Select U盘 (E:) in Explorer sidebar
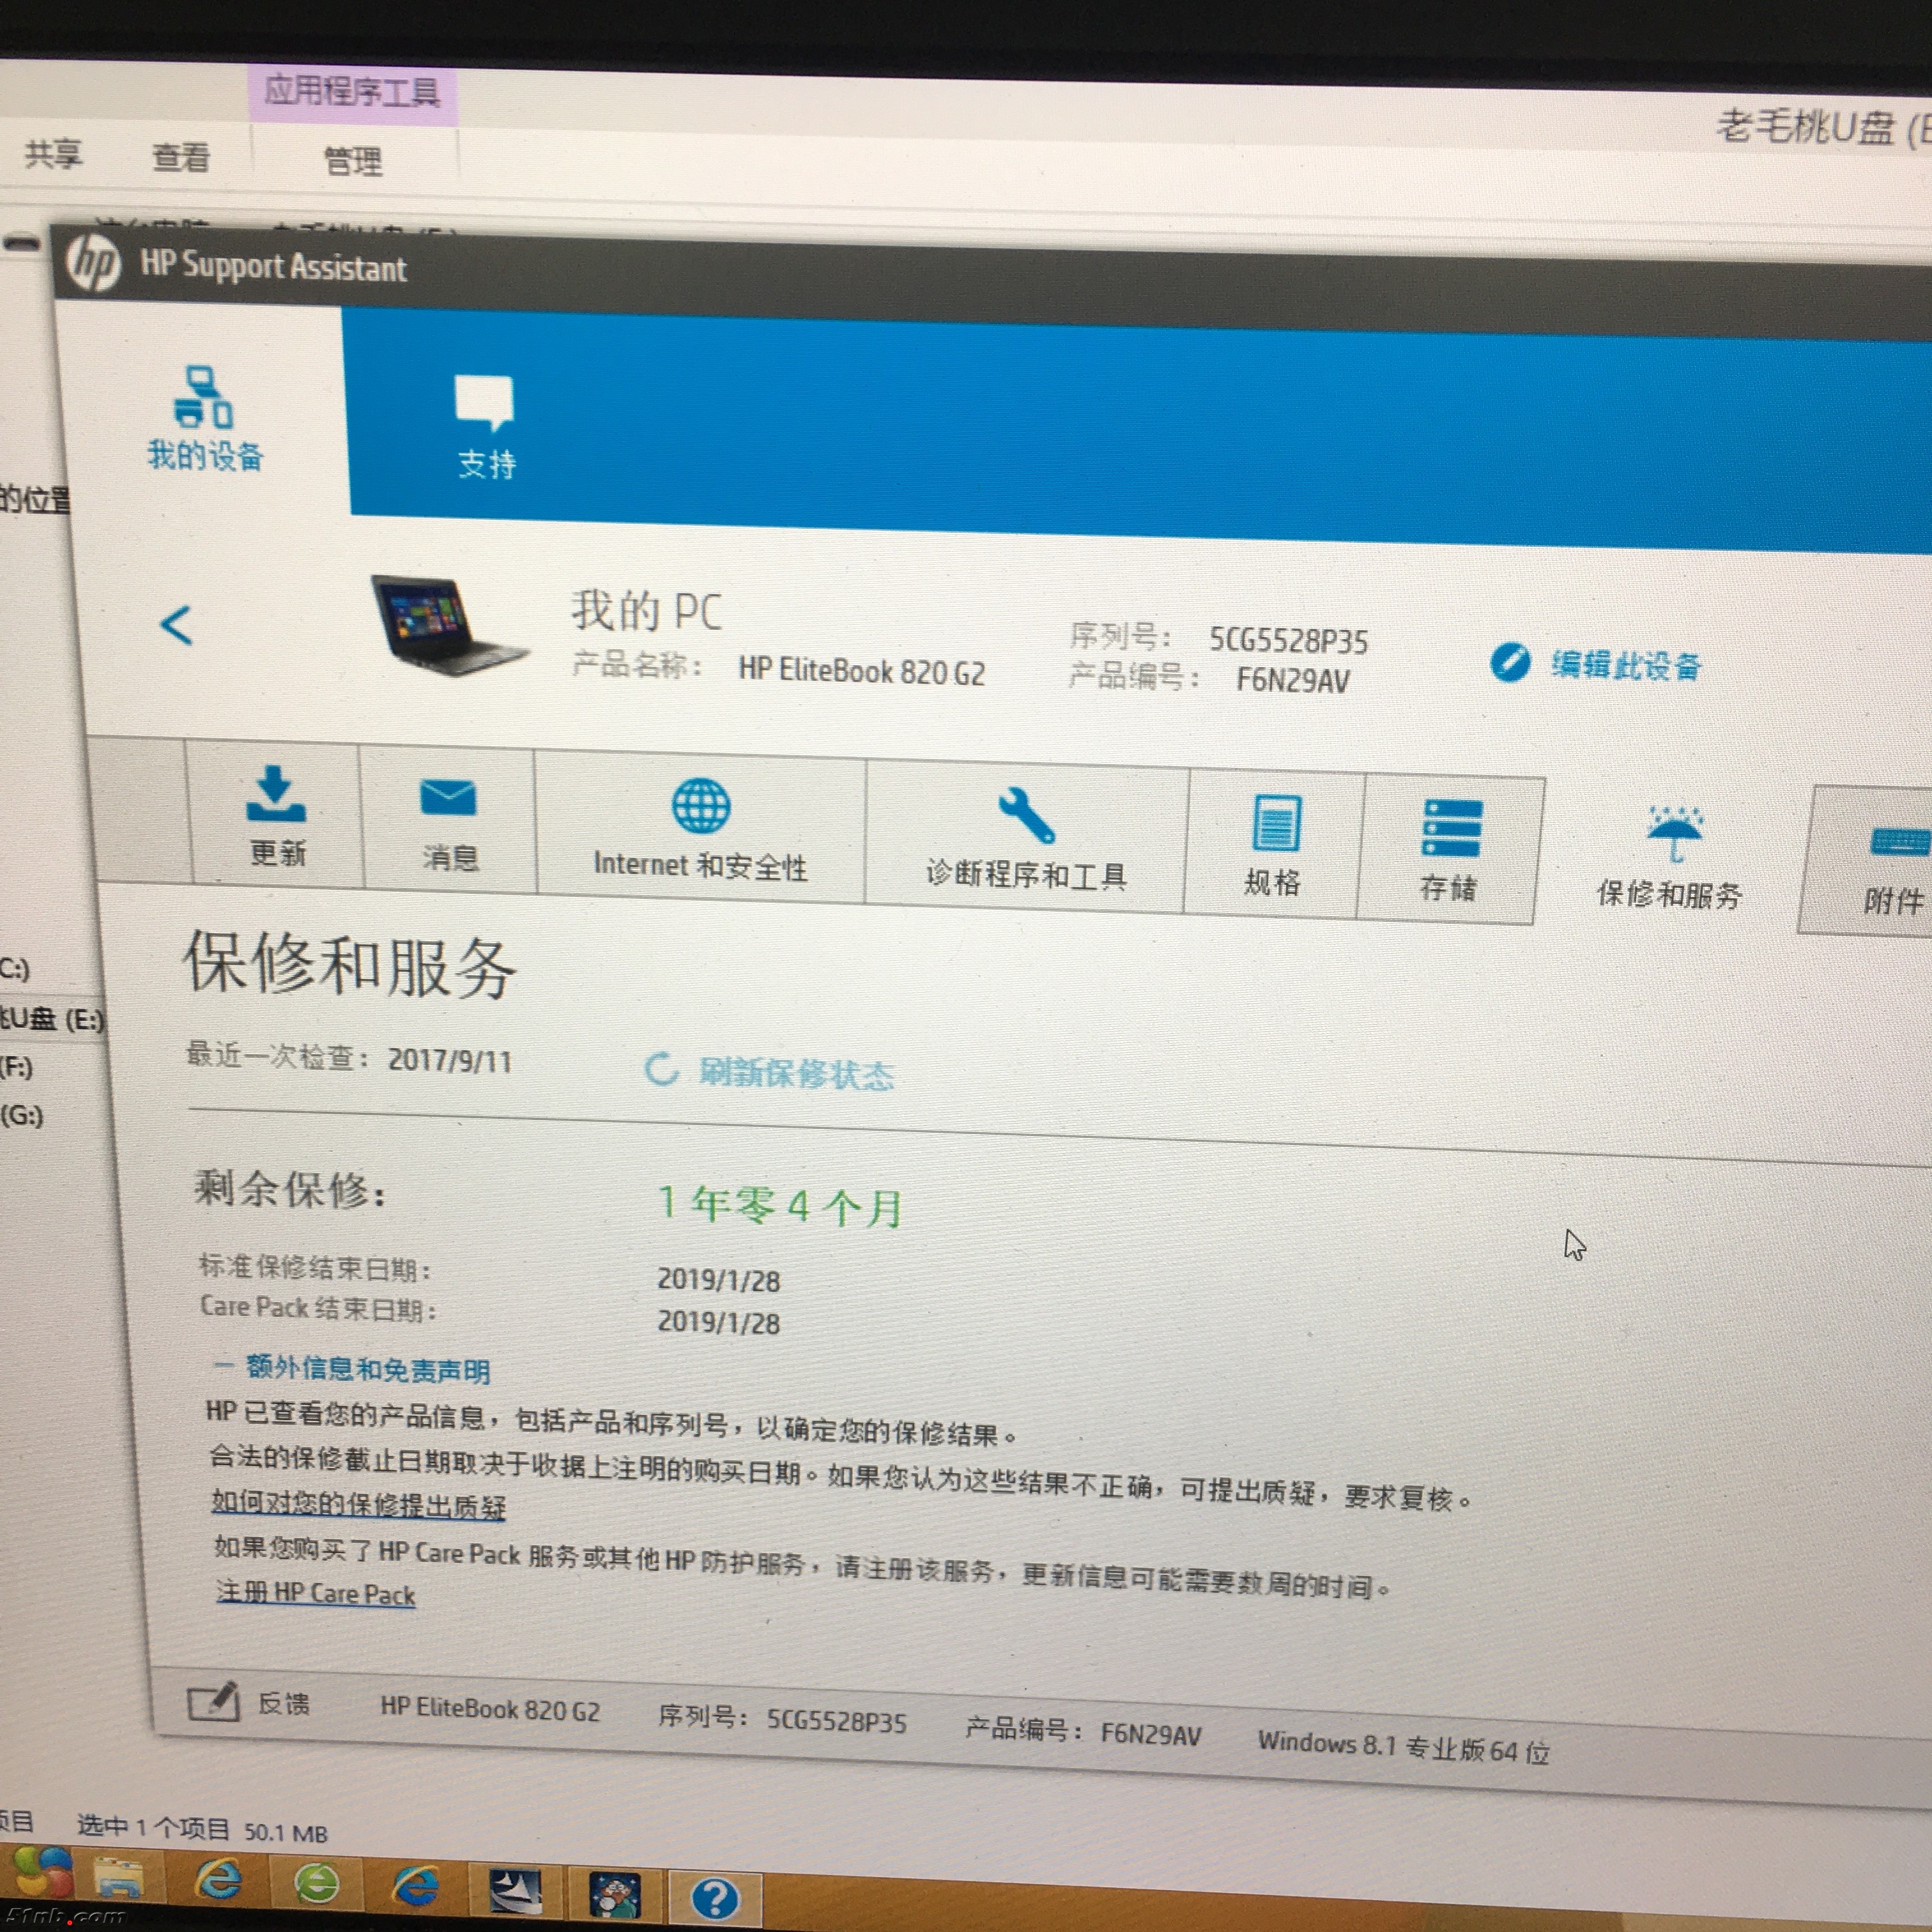This screenshot has width=1932, height=1932. point(52,1019)
